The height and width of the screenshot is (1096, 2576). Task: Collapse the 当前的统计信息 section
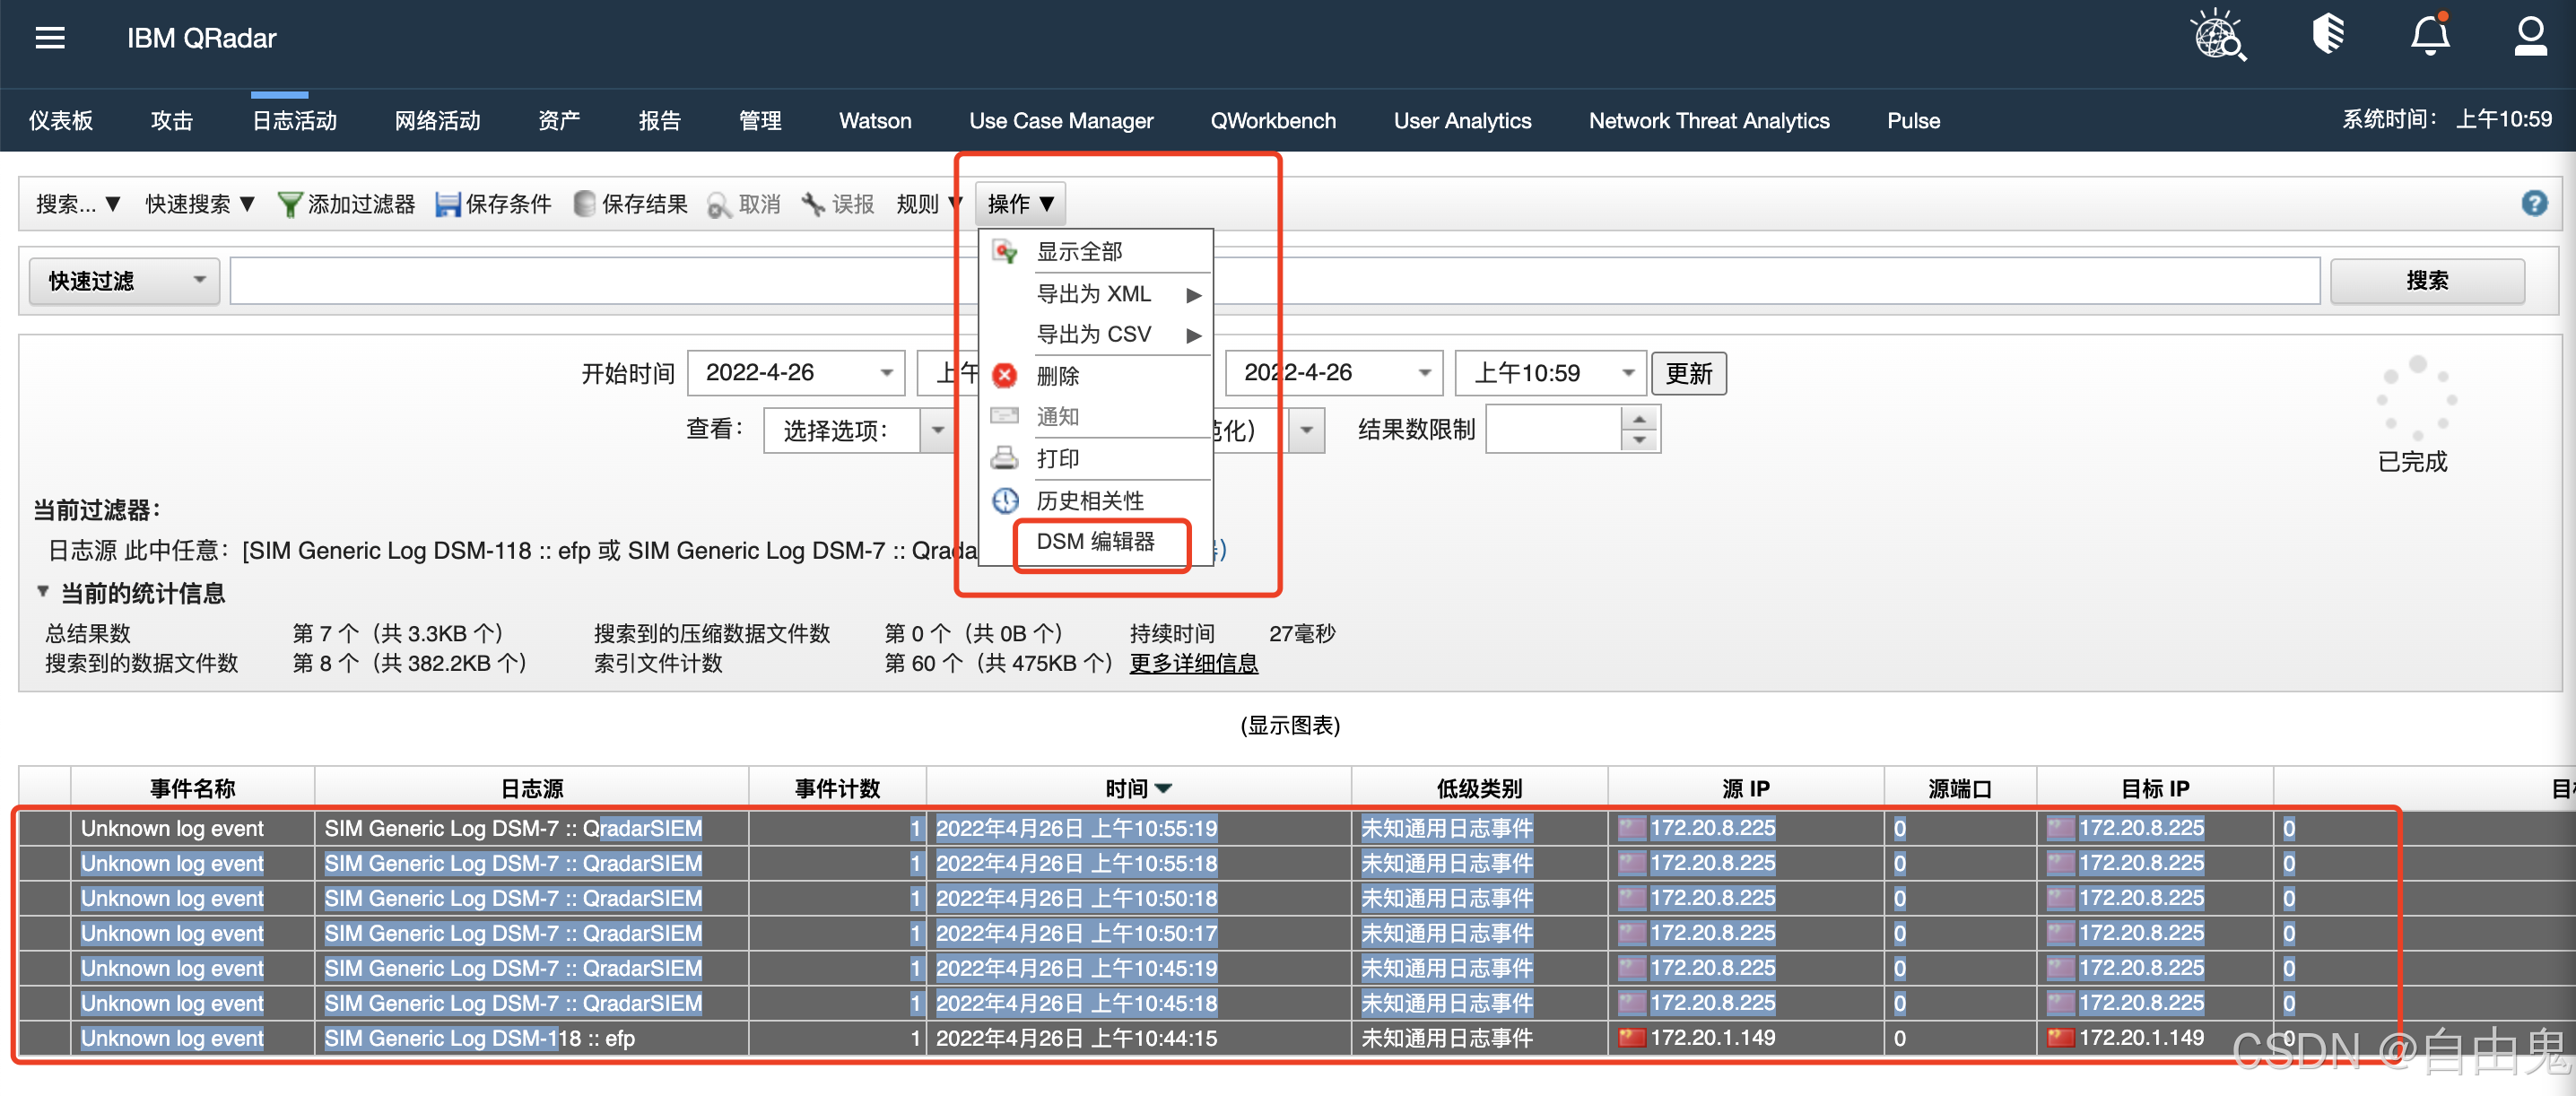(x=43, y=592)
